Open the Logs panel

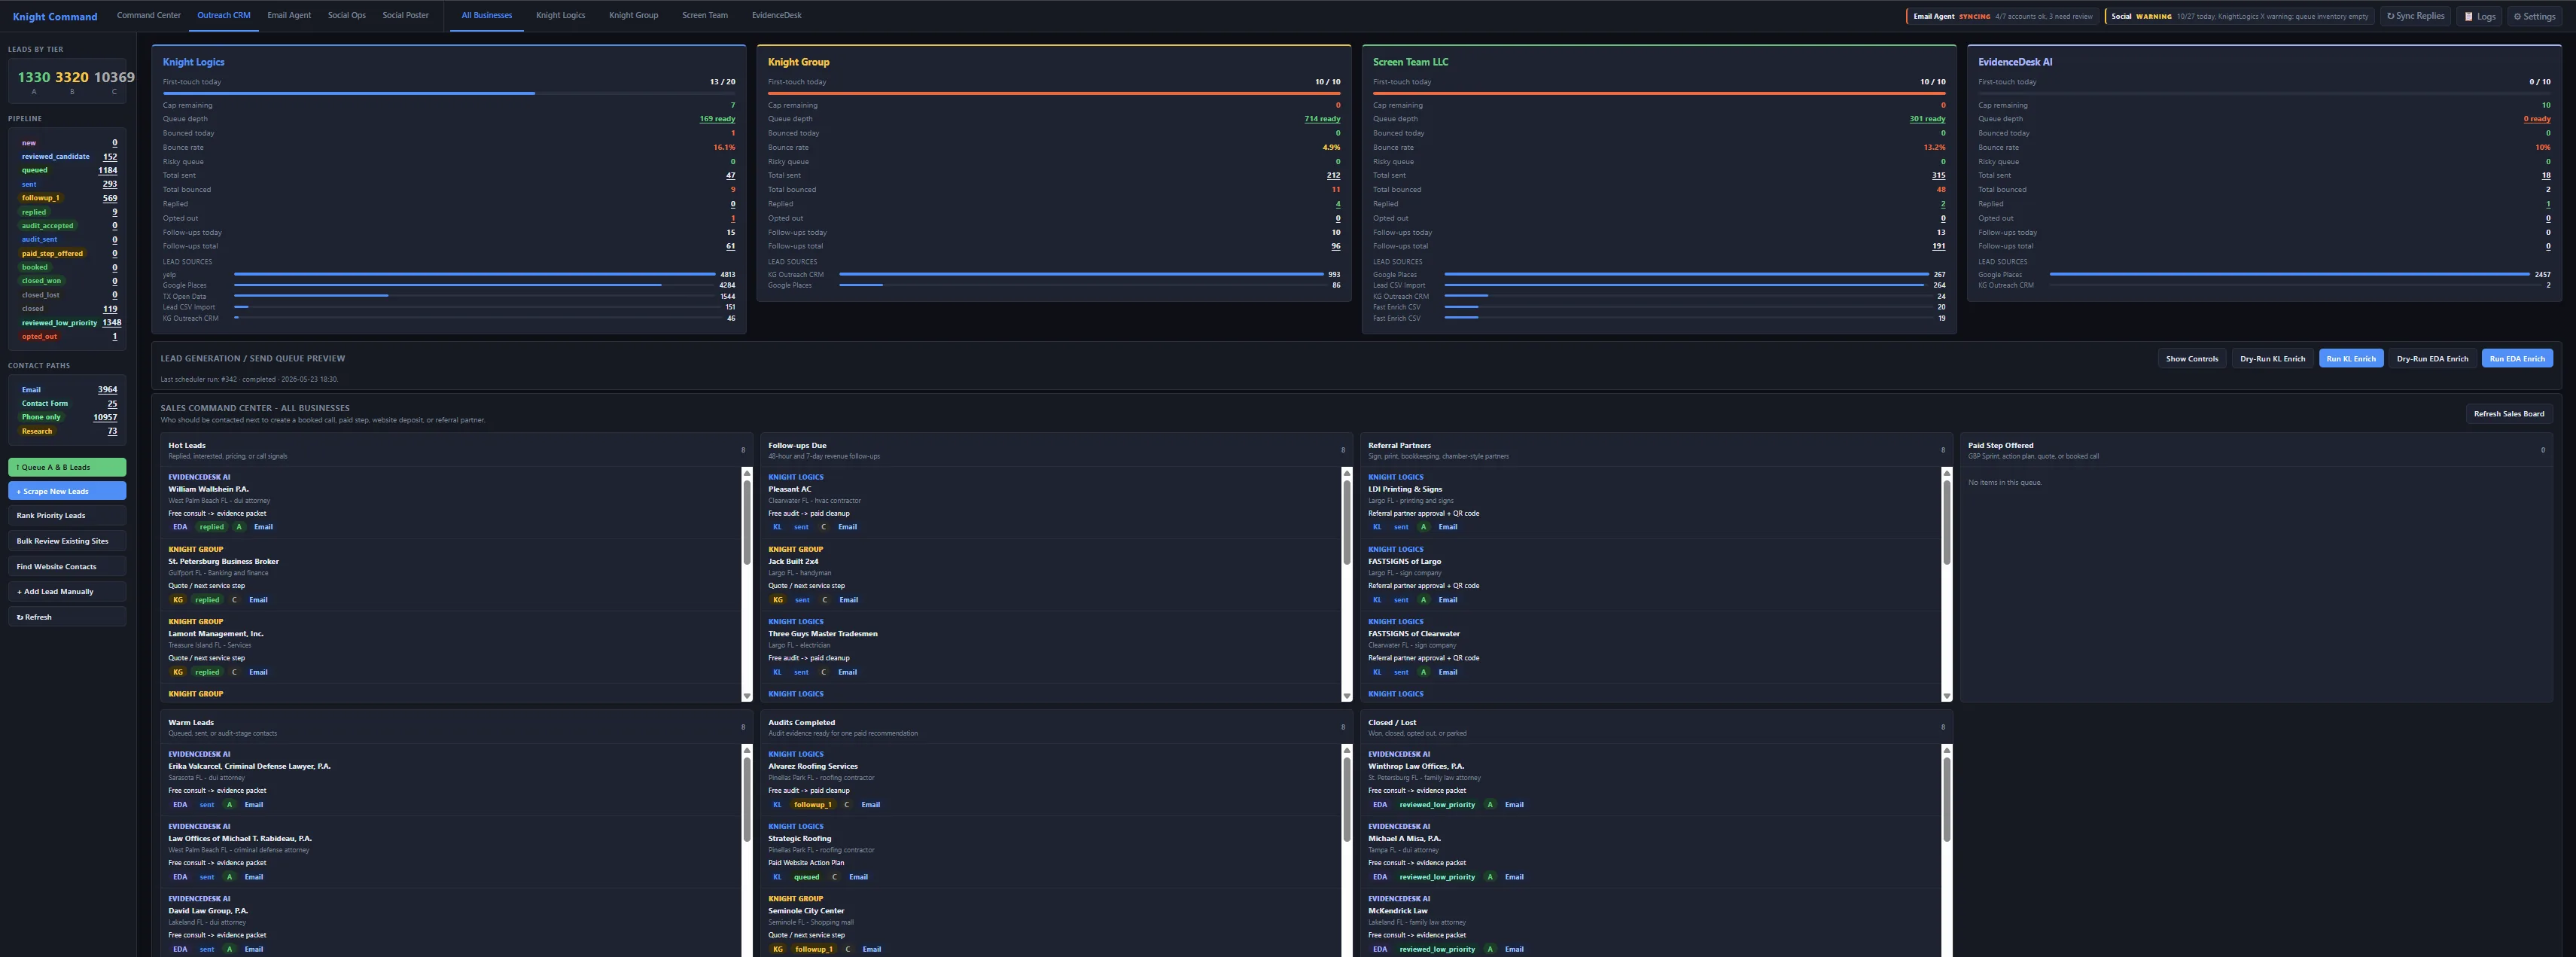[x=2479, y=16]
